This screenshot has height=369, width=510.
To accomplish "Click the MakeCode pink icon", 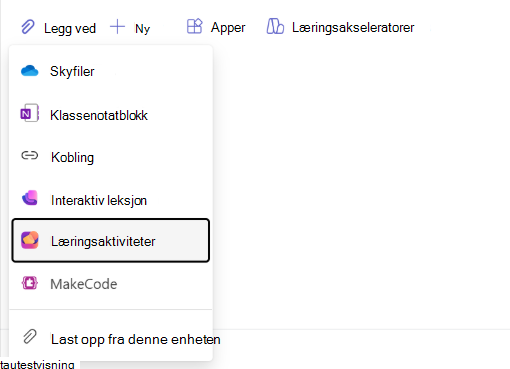I will (30, 283).
